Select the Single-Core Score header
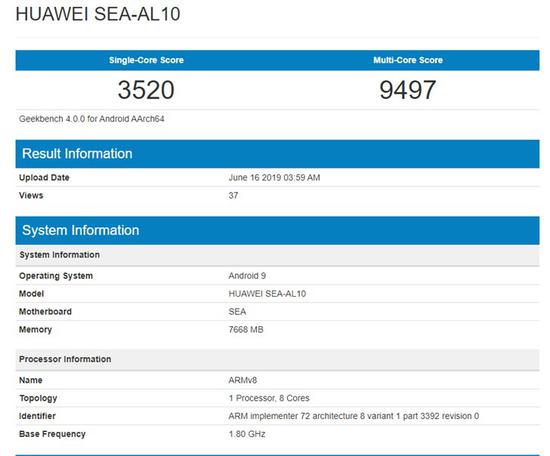This screenshot has height=456, width=550. (x=146, y=60)
